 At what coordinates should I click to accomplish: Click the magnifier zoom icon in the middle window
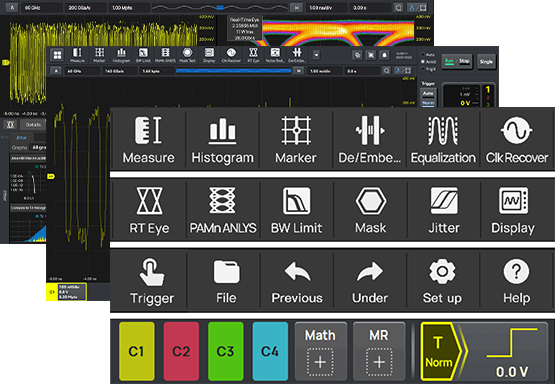pyautogui.click(x=387, y=71)
